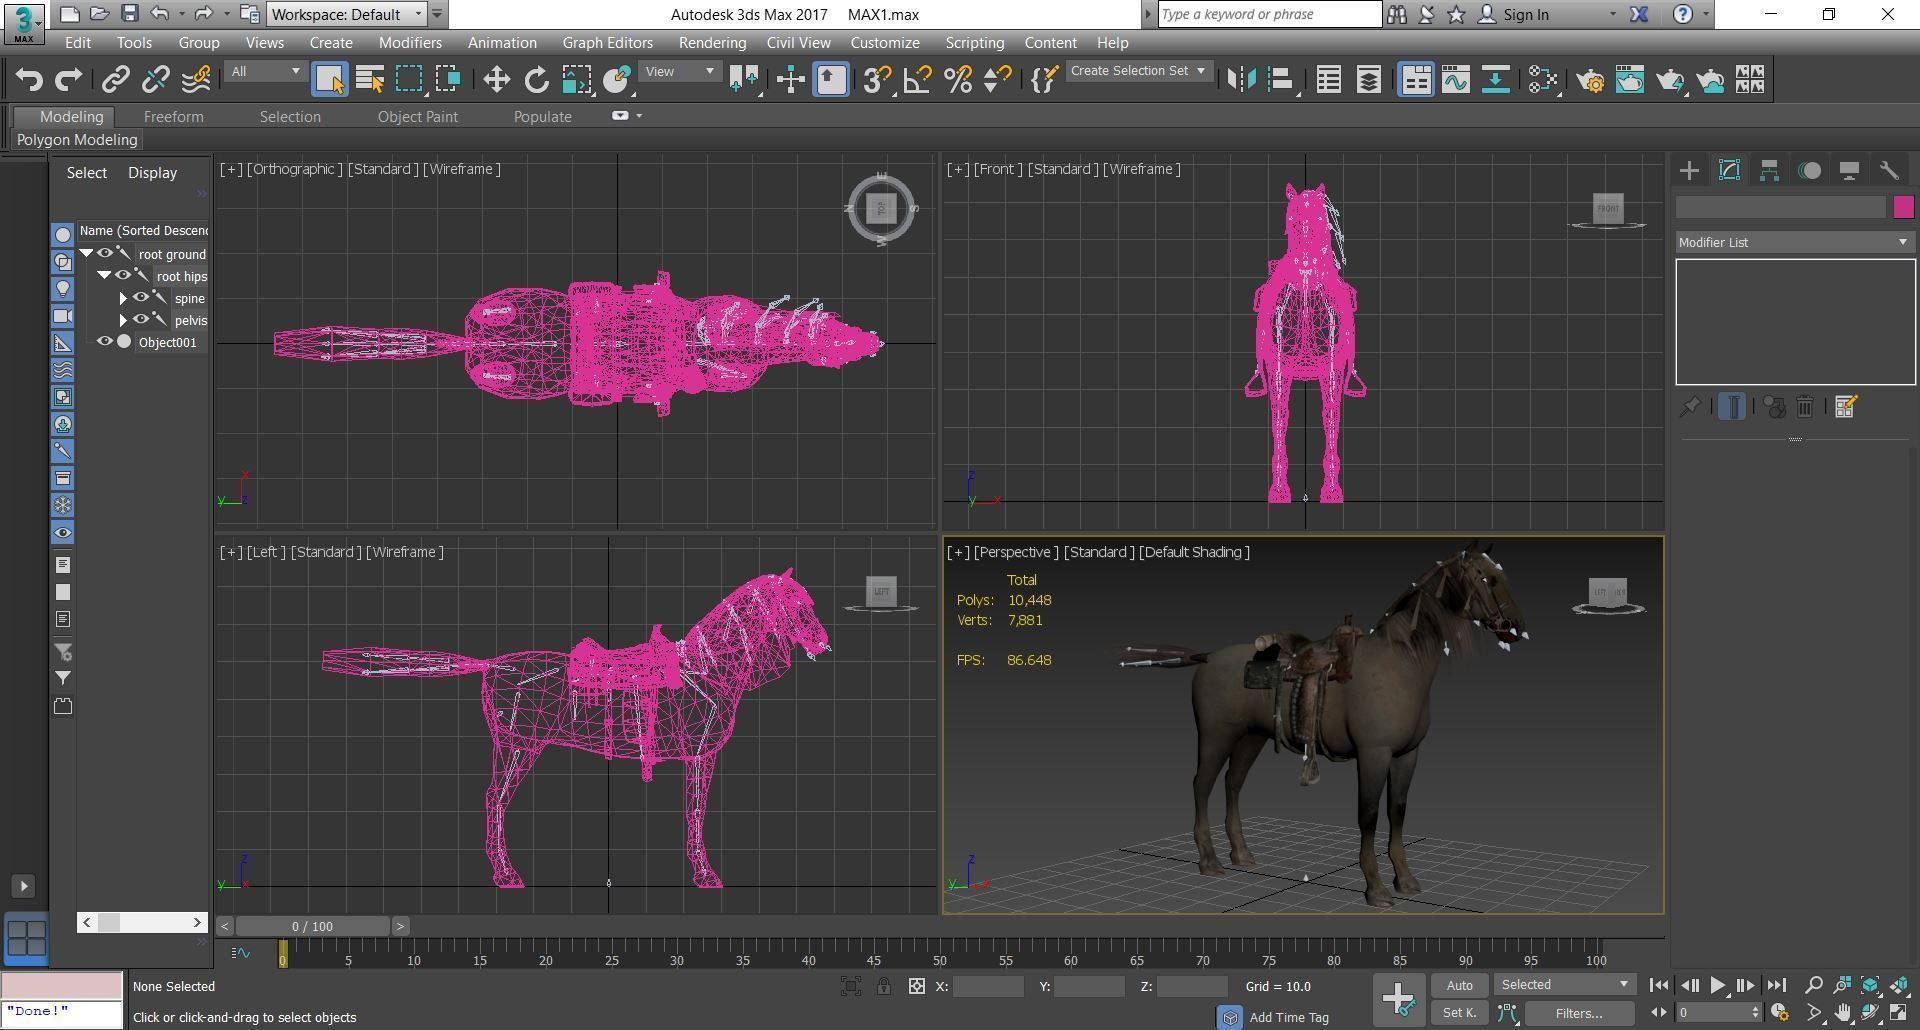
Task: Open the Rendering menu
Action: pos(712,43)
